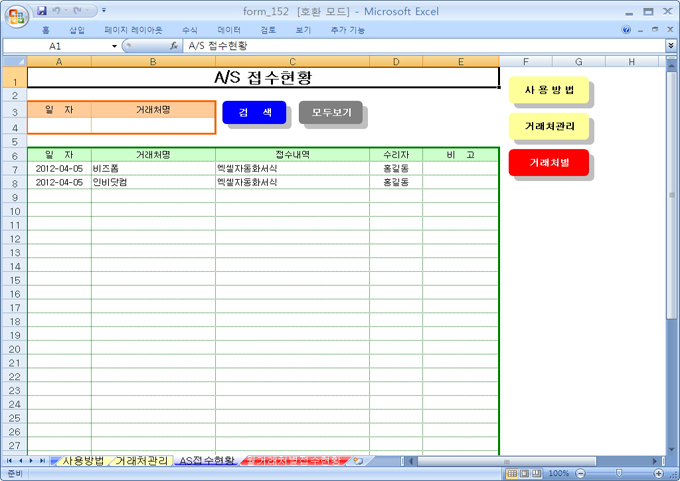Image resolution: width=680 pixels, height=481 pixels.
Task: Switch to the 거래처관리 sheet tab
Action: click(x=141, y=461)
